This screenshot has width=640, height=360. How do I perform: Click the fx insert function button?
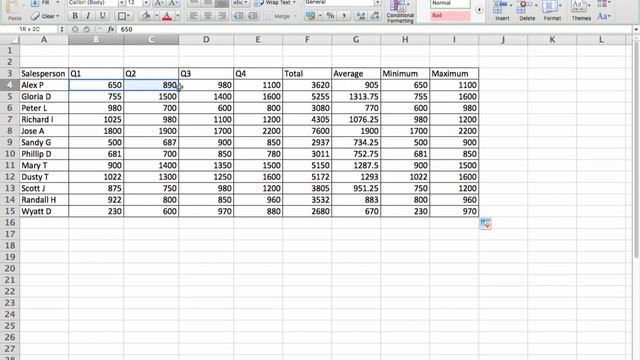click(111, 29)
